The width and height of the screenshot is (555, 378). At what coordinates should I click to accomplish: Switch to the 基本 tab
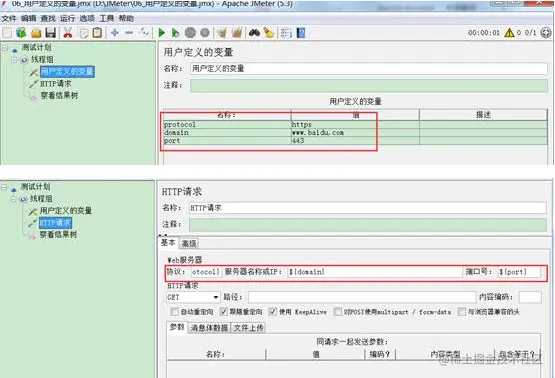168,242
